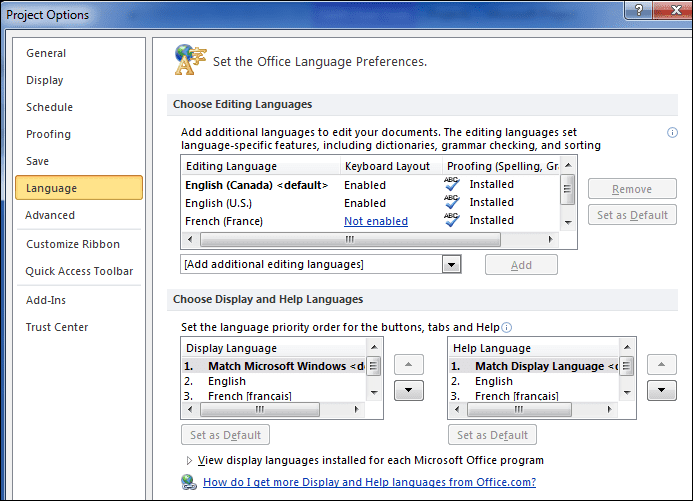Click editing languages horizontal scroll right arrow
693x501 pixels.
coord(551,239)
